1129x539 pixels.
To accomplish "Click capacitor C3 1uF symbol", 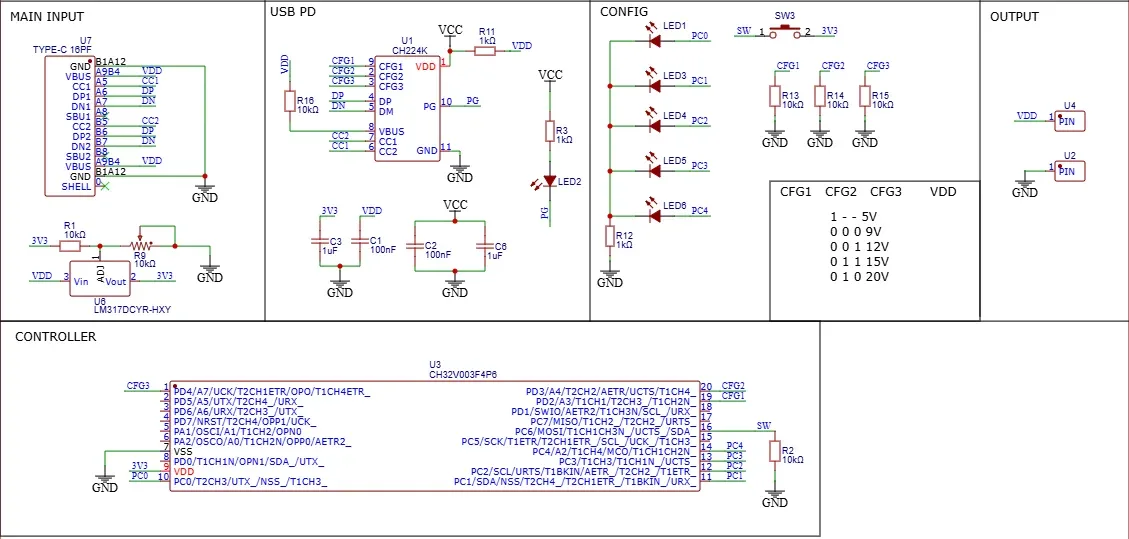I will click(x=320, y=243).
